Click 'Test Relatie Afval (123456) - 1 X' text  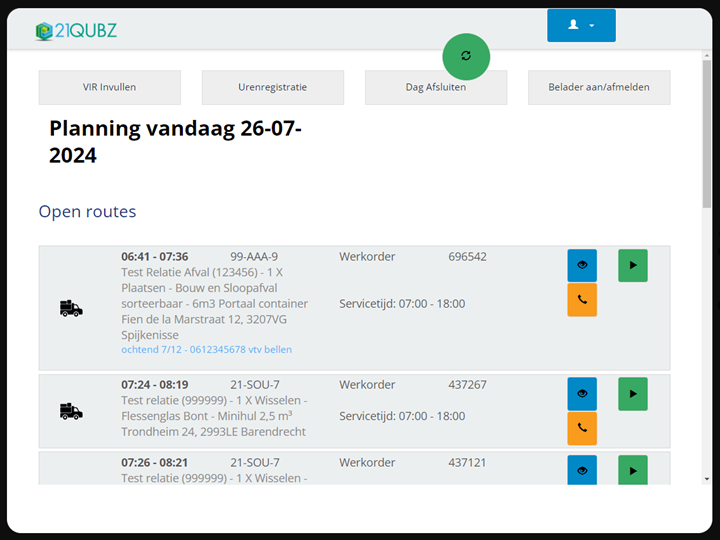[x=202, y=272]
